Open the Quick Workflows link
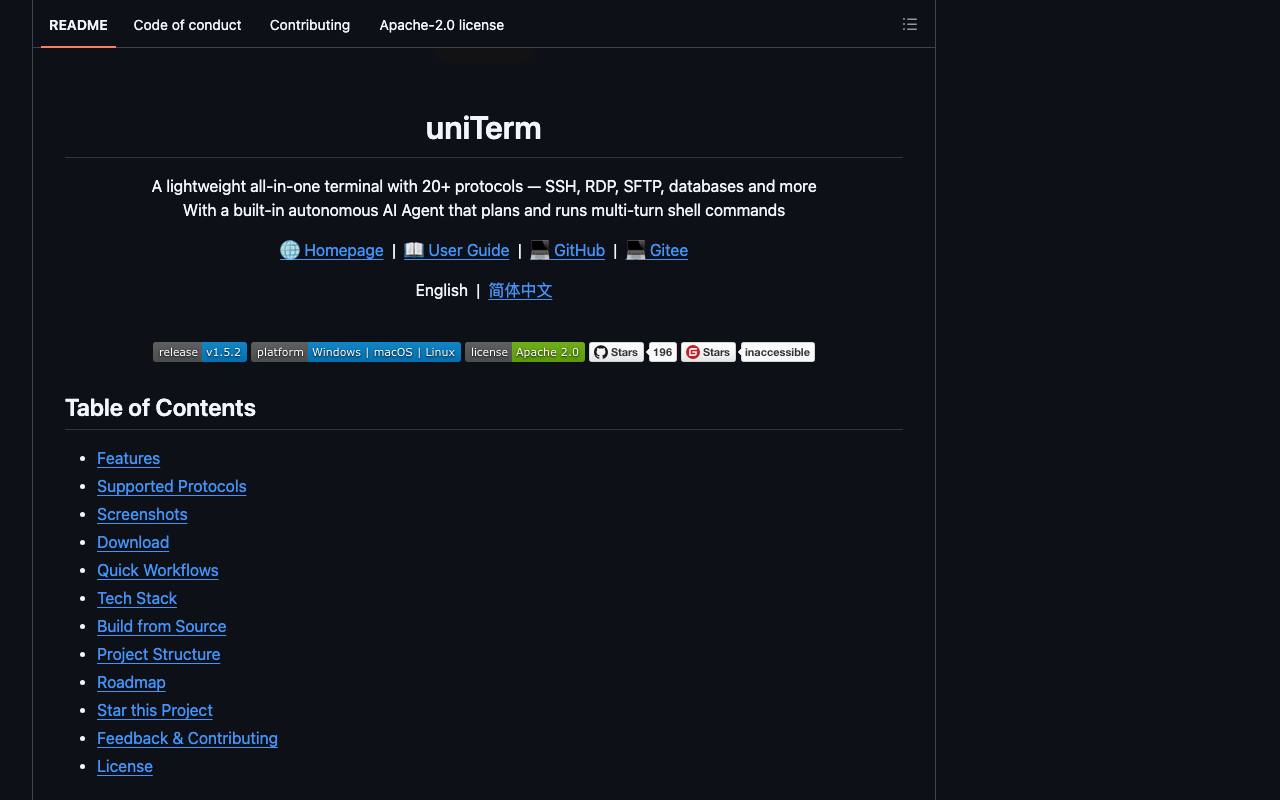The height and width of the screenshot is (800, 1280). 157,570
